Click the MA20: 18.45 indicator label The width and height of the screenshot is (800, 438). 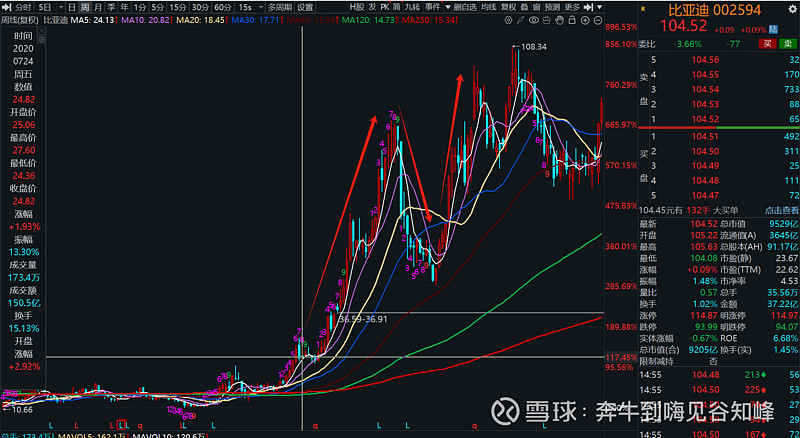[x=201, y=20]
